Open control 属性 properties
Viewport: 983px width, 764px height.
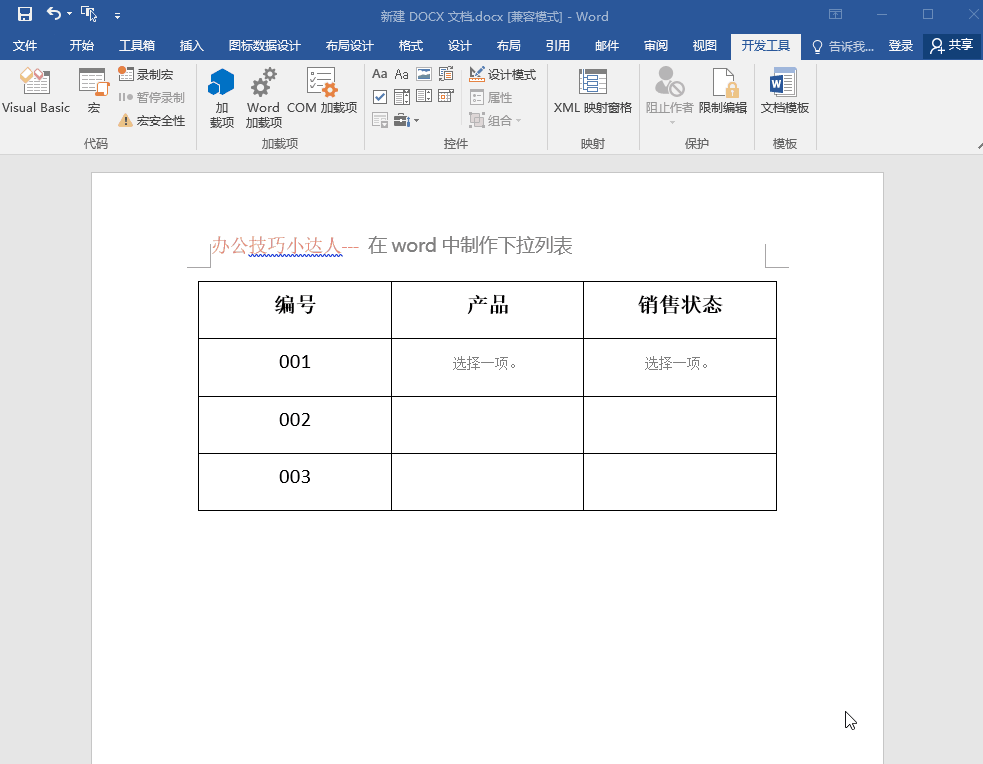pos(491,98)
